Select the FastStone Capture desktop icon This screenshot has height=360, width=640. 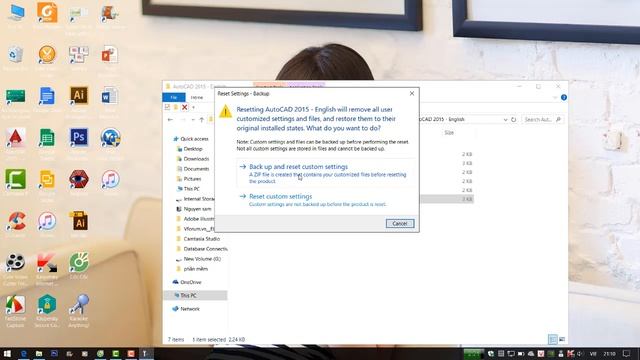pos(16,310)
